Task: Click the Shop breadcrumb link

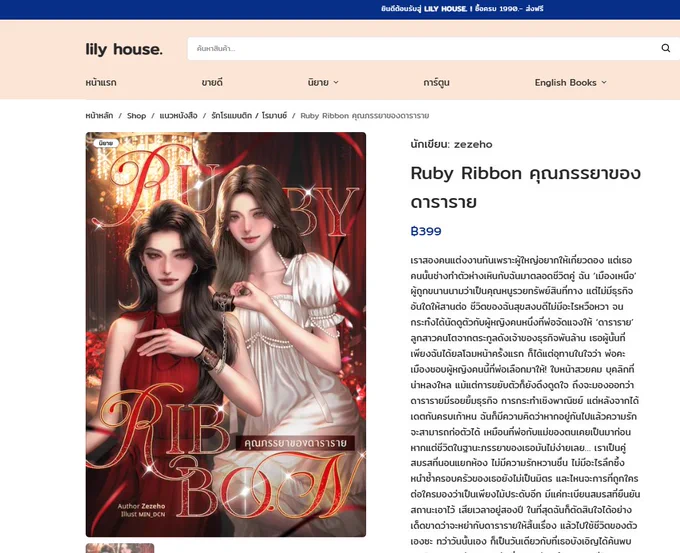Action: click(x=136, y=116)
